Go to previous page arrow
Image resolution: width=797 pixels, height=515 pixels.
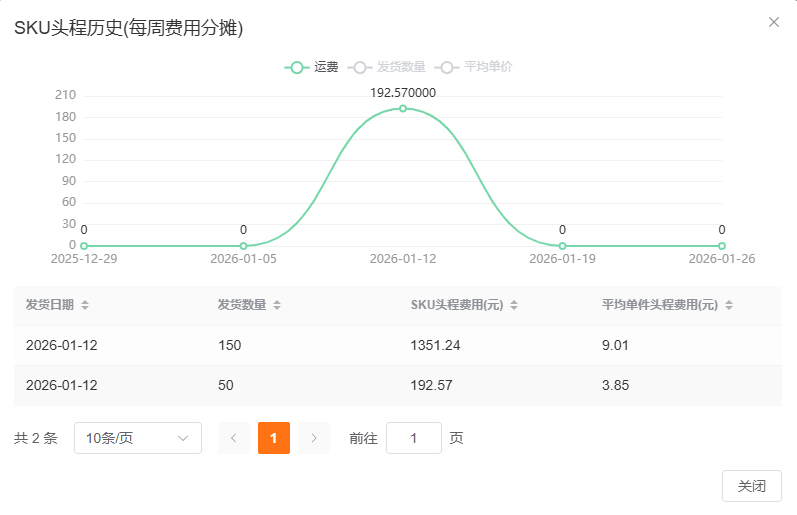[234, 438]
